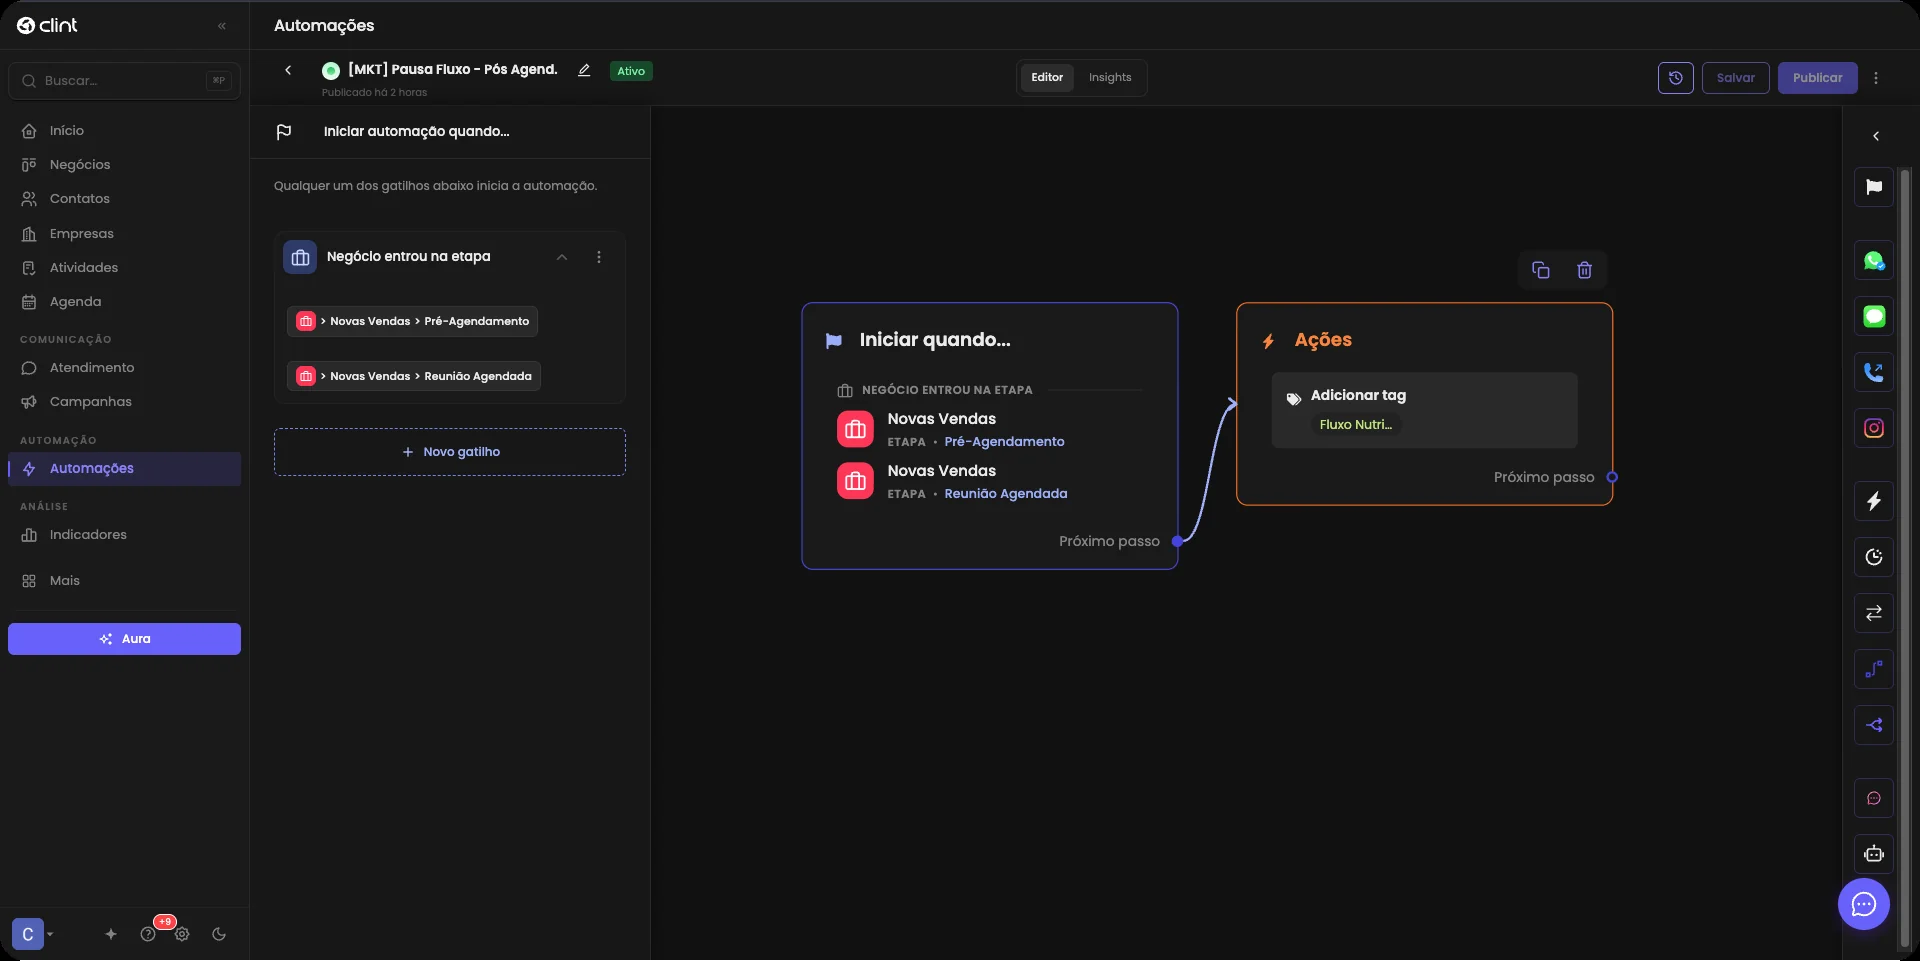Select the path route icon in toolbar
The height and width of the screenshot is (961, 1920).
[x=1874, y=669]
